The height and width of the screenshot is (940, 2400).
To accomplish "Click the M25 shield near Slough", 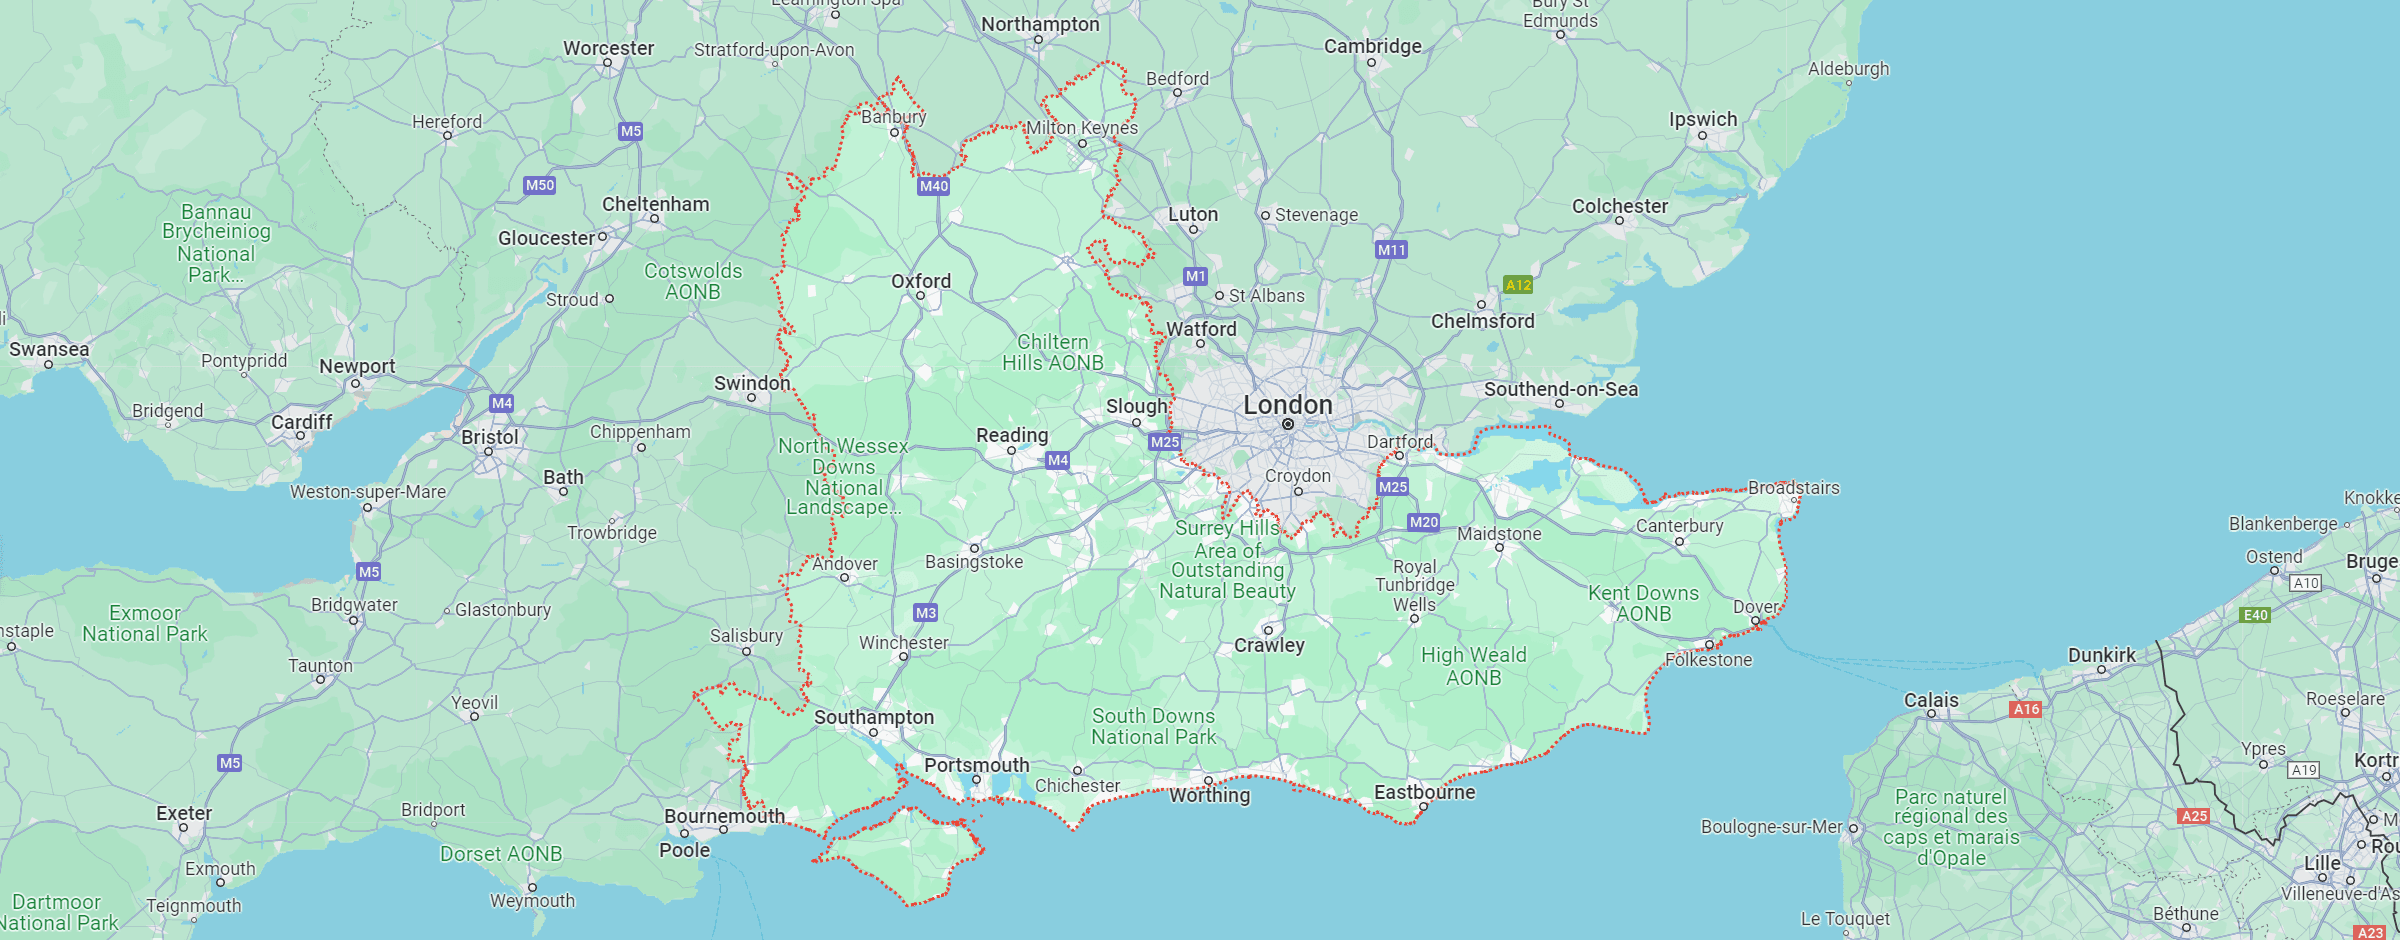I will point(1165,442).
